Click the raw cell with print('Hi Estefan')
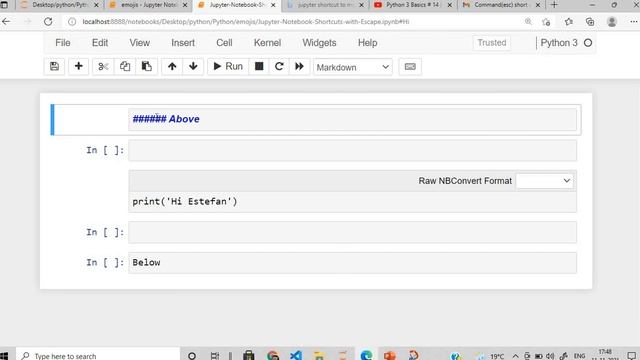This screenshot has width=640, height=360. coord(352,202)
